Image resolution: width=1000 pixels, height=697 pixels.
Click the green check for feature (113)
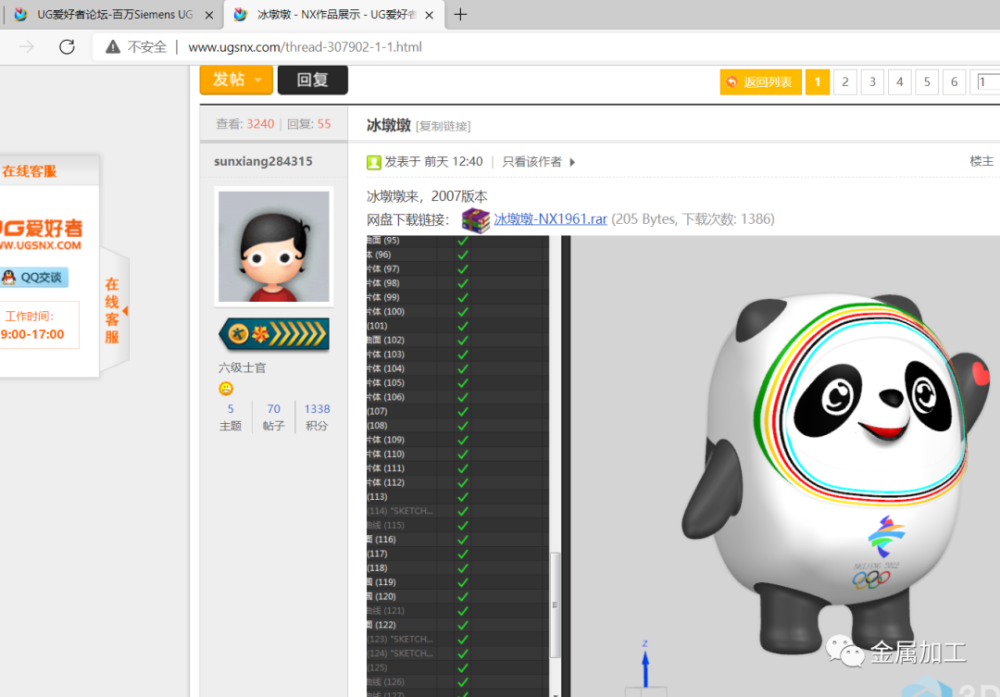[463, 497]
